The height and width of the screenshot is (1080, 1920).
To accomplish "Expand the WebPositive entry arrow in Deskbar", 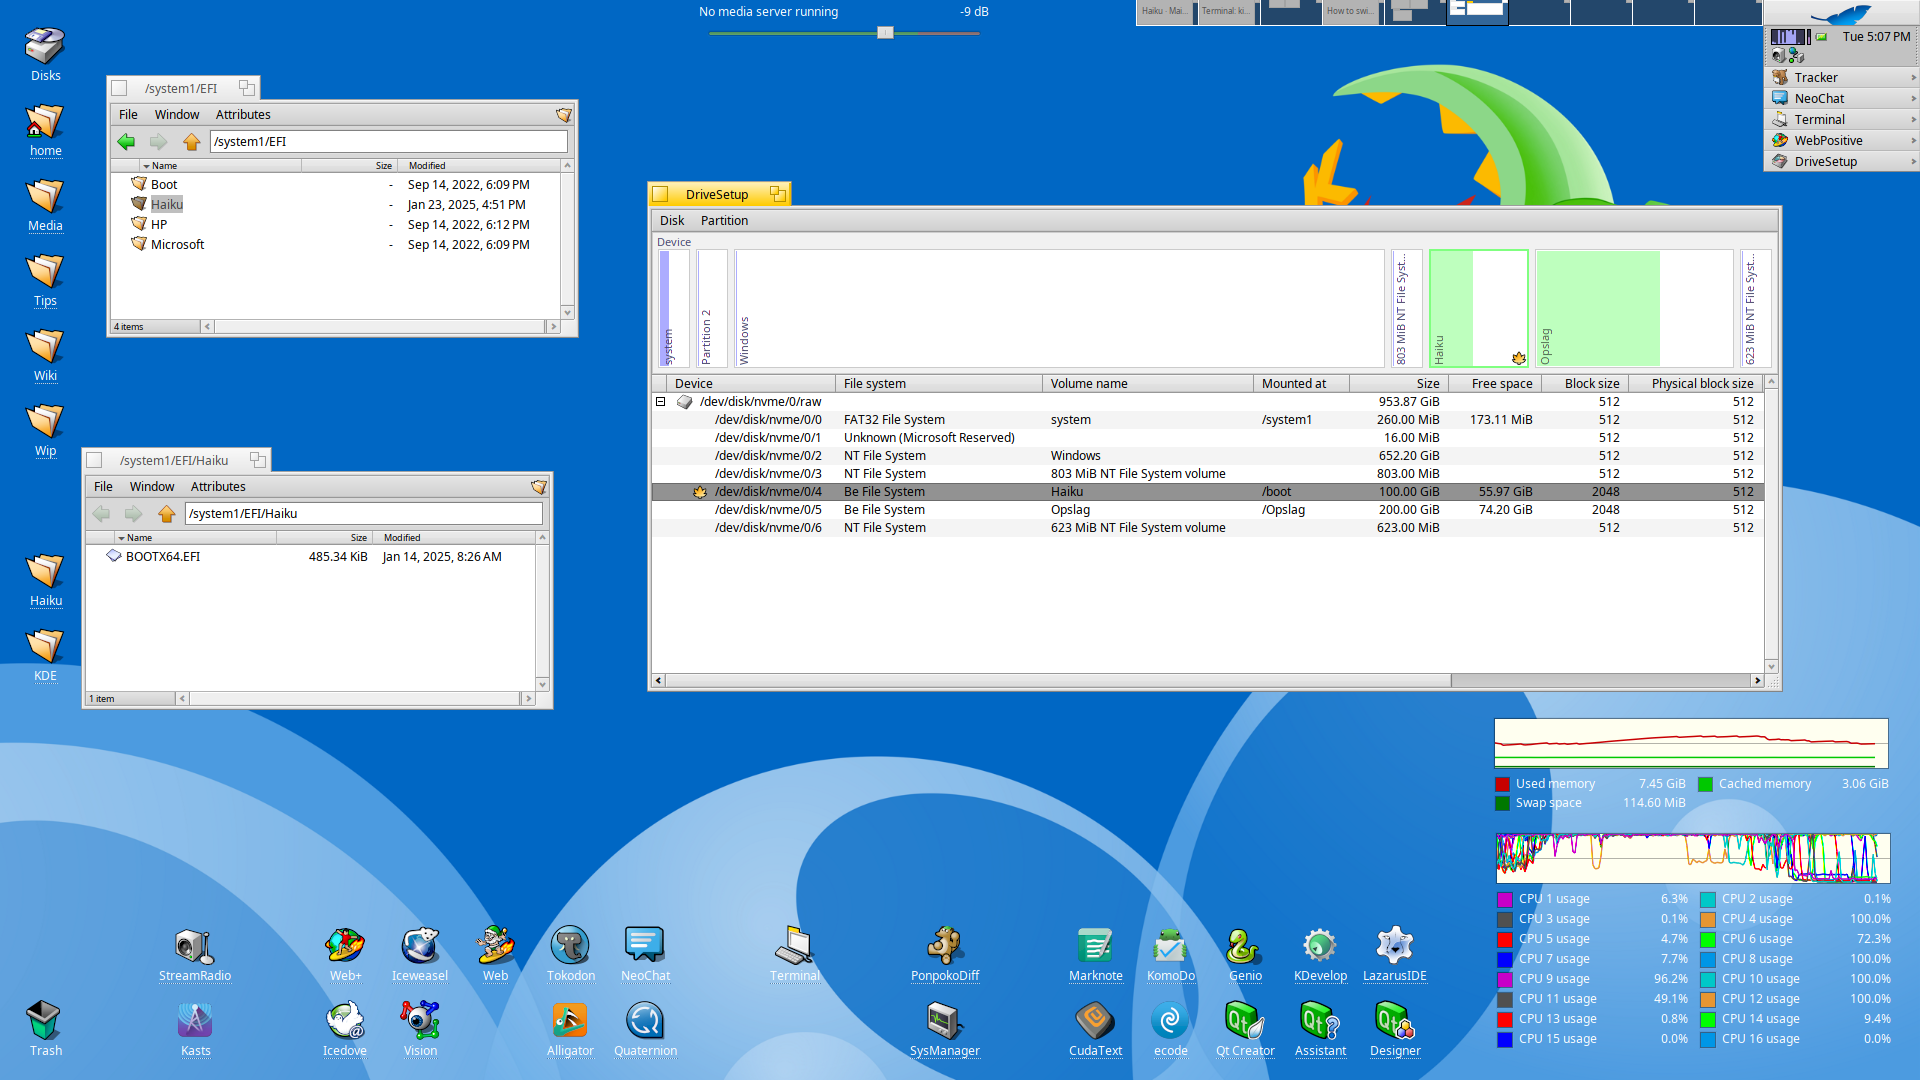I will [x=1913, y=141].
